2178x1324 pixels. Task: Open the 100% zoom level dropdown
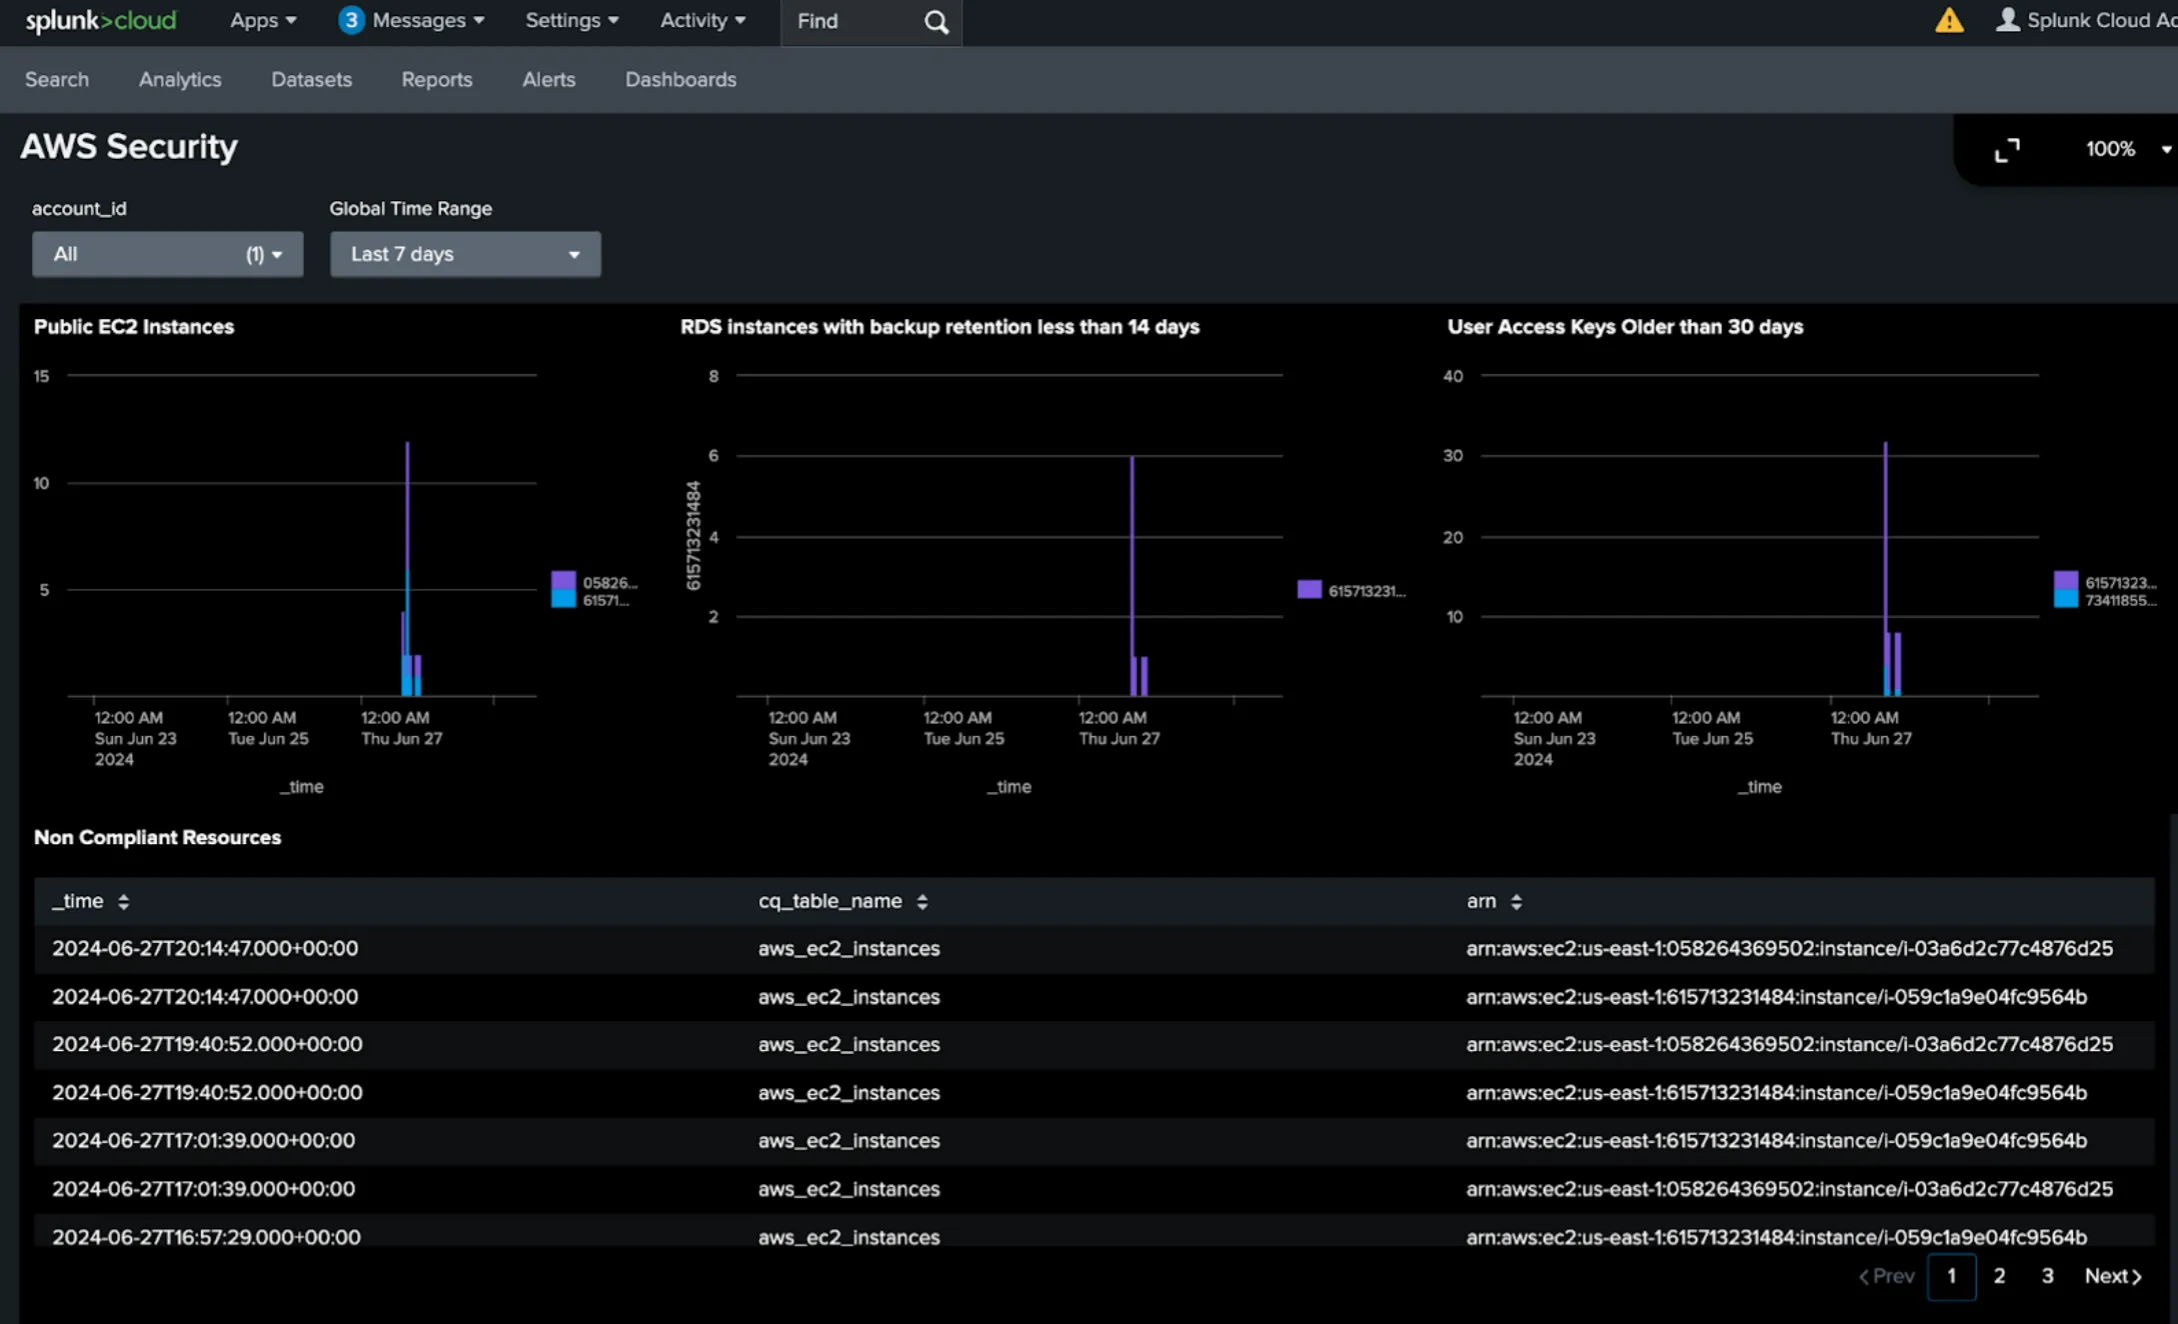pos(2128,149)
